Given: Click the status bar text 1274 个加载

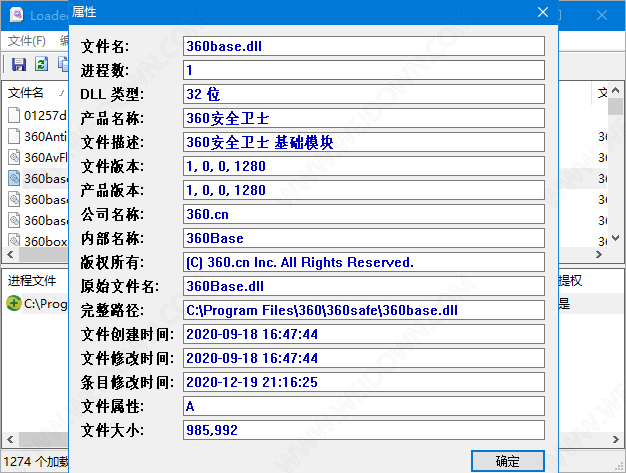Looking at the screenshot, I should 36,462.
